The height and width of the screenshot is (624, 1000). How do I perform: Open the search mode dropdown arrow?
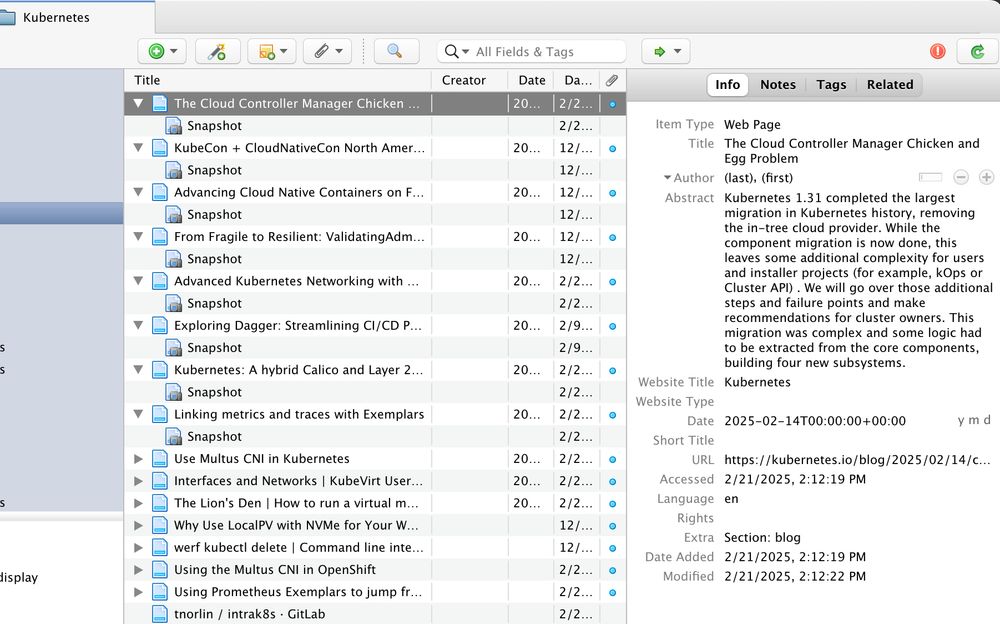pyautogui.click(x=465, y=52)
